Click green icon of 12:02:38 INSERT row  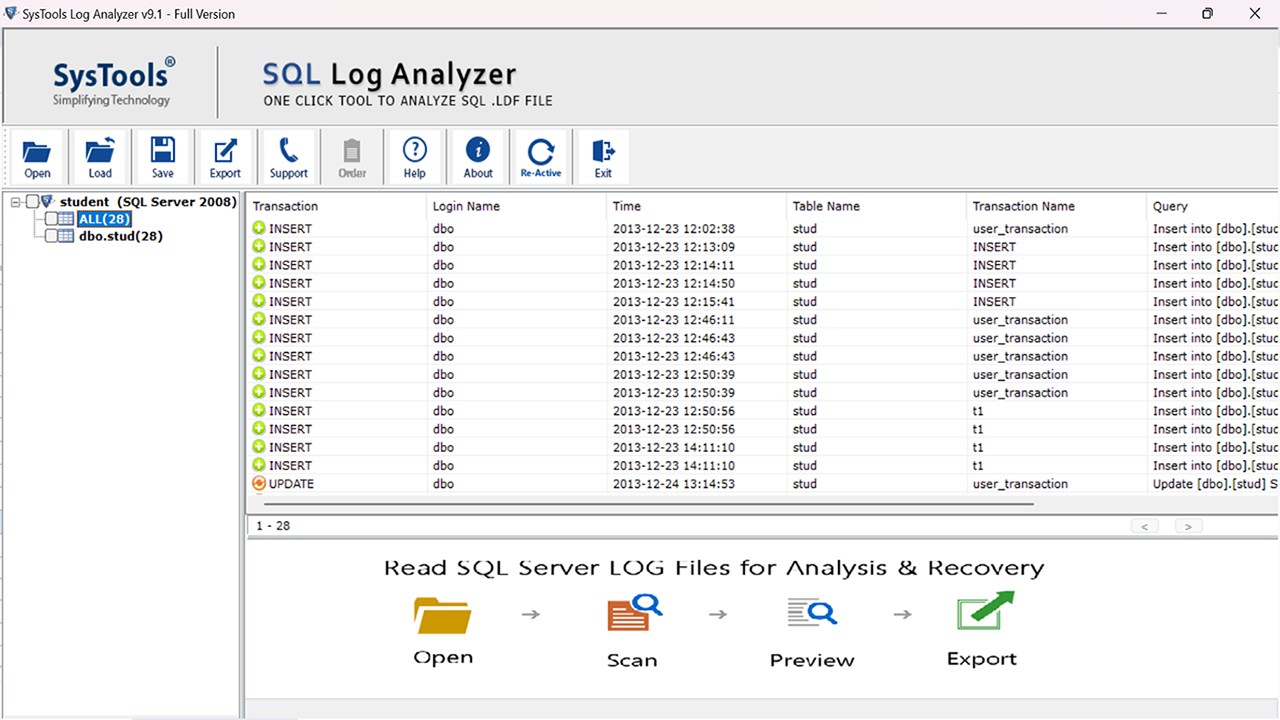coord(259,228)
